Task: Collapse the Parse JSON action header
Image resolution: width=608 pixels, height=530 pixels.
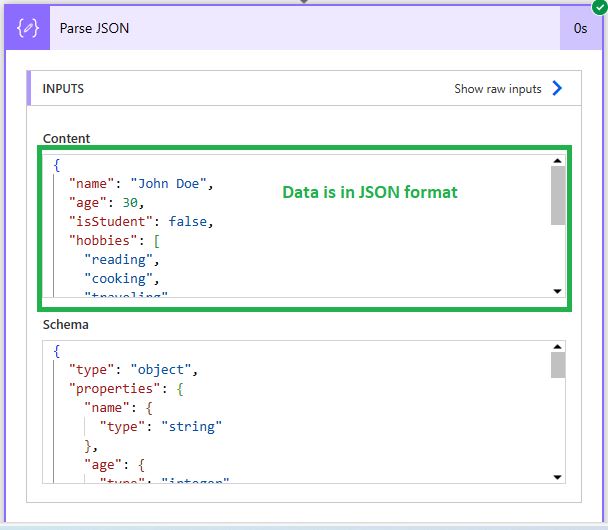Action: (x=300, y=28)
